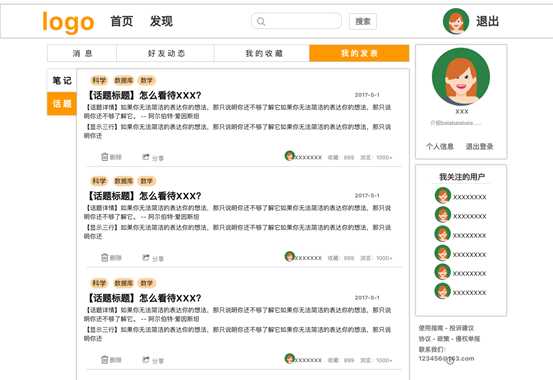Click 科学 tag on second topic post
This screenshot has width=553, height=380.
pyautogui.click(x=99, y=181)
